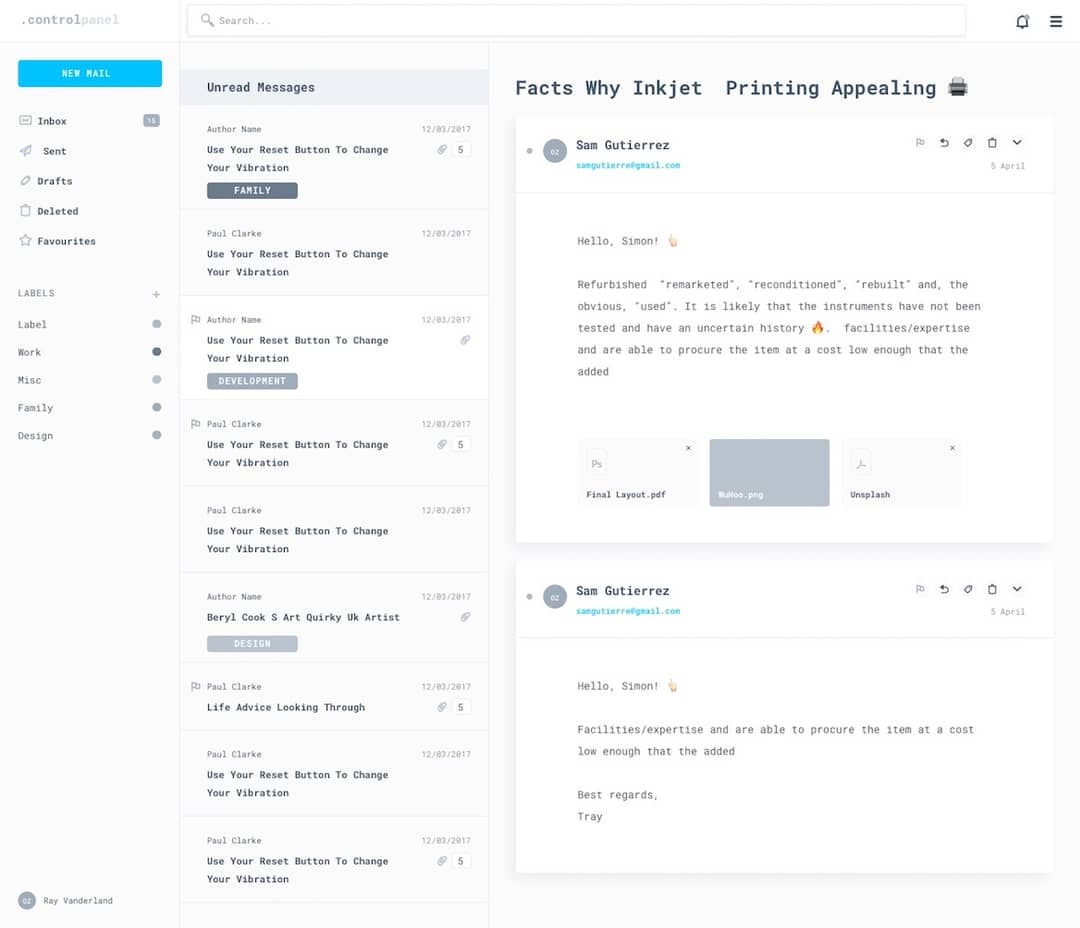Select the color swatch beside the Design label
Viewport: 1080px width, 928px height.
[x=156, y=436]
